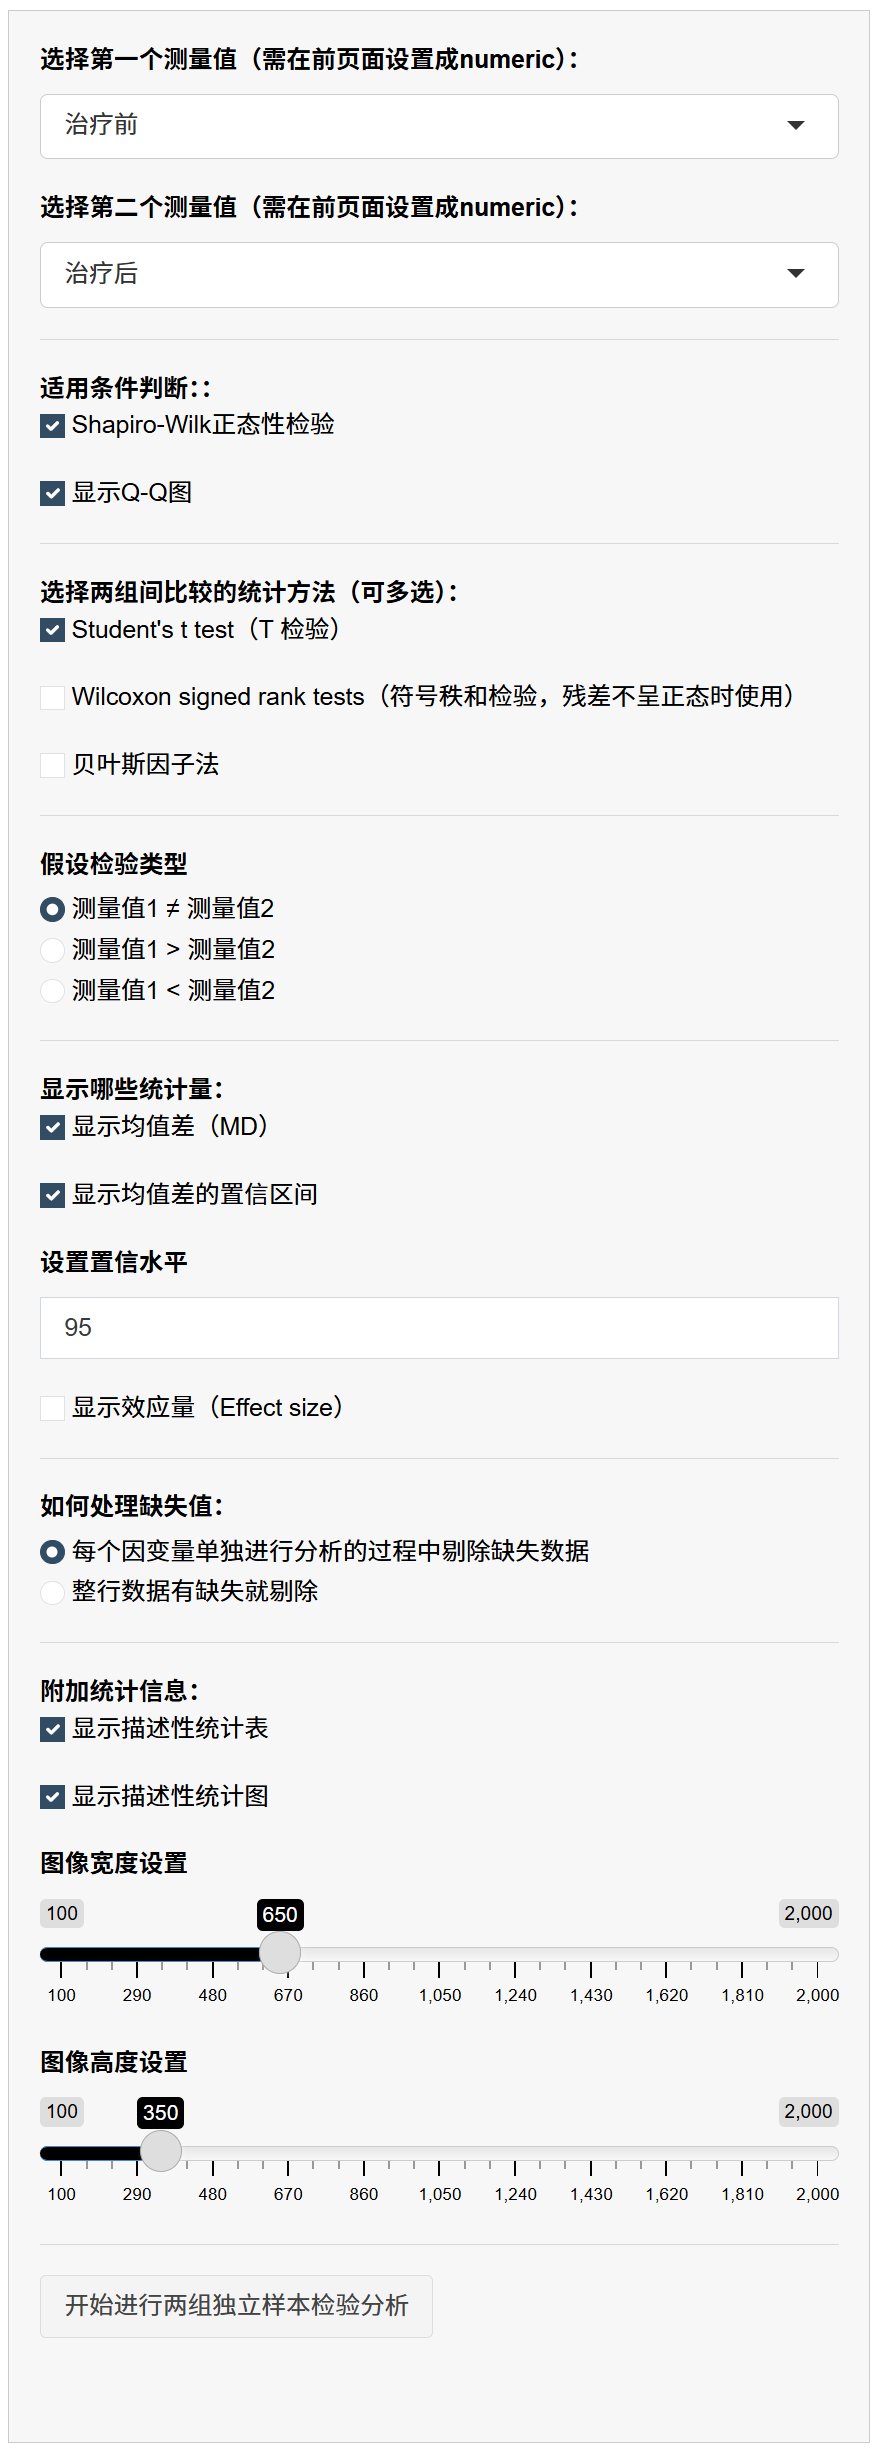
Task: Uncheck Student's t test option
Action: 53,631
